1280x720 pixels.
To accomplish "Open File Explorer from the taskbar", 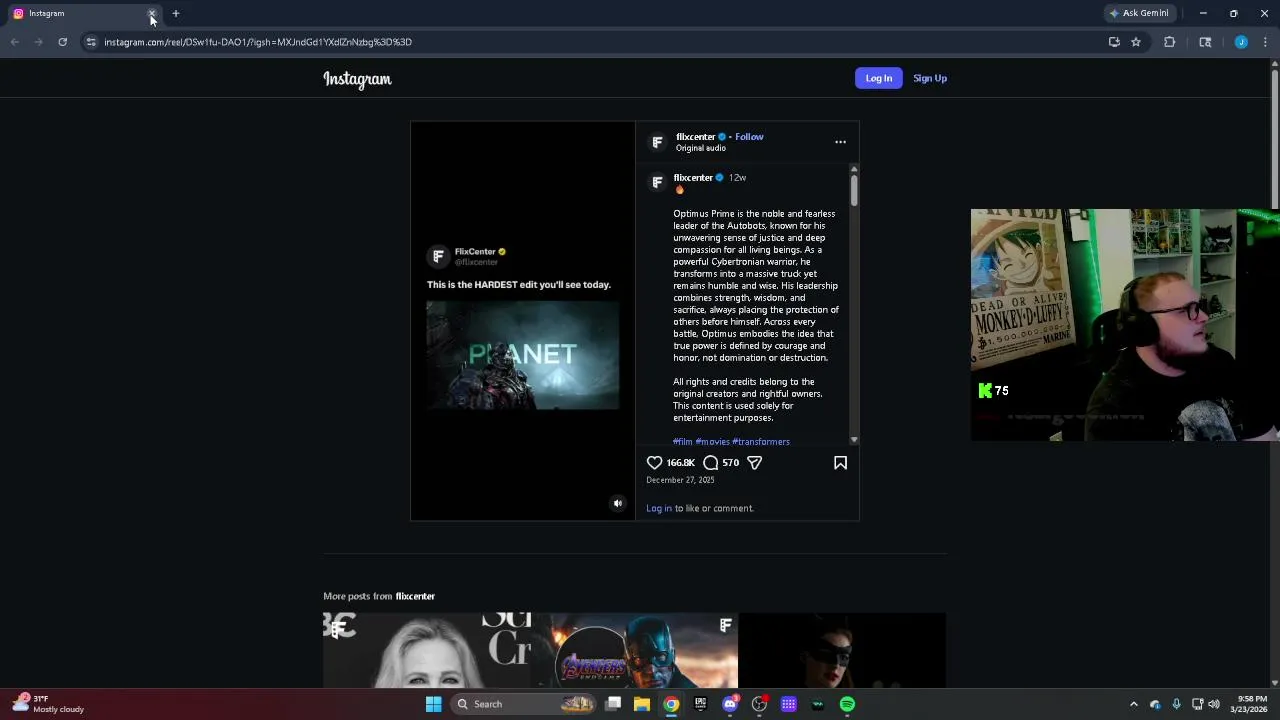I will [642, 704].
